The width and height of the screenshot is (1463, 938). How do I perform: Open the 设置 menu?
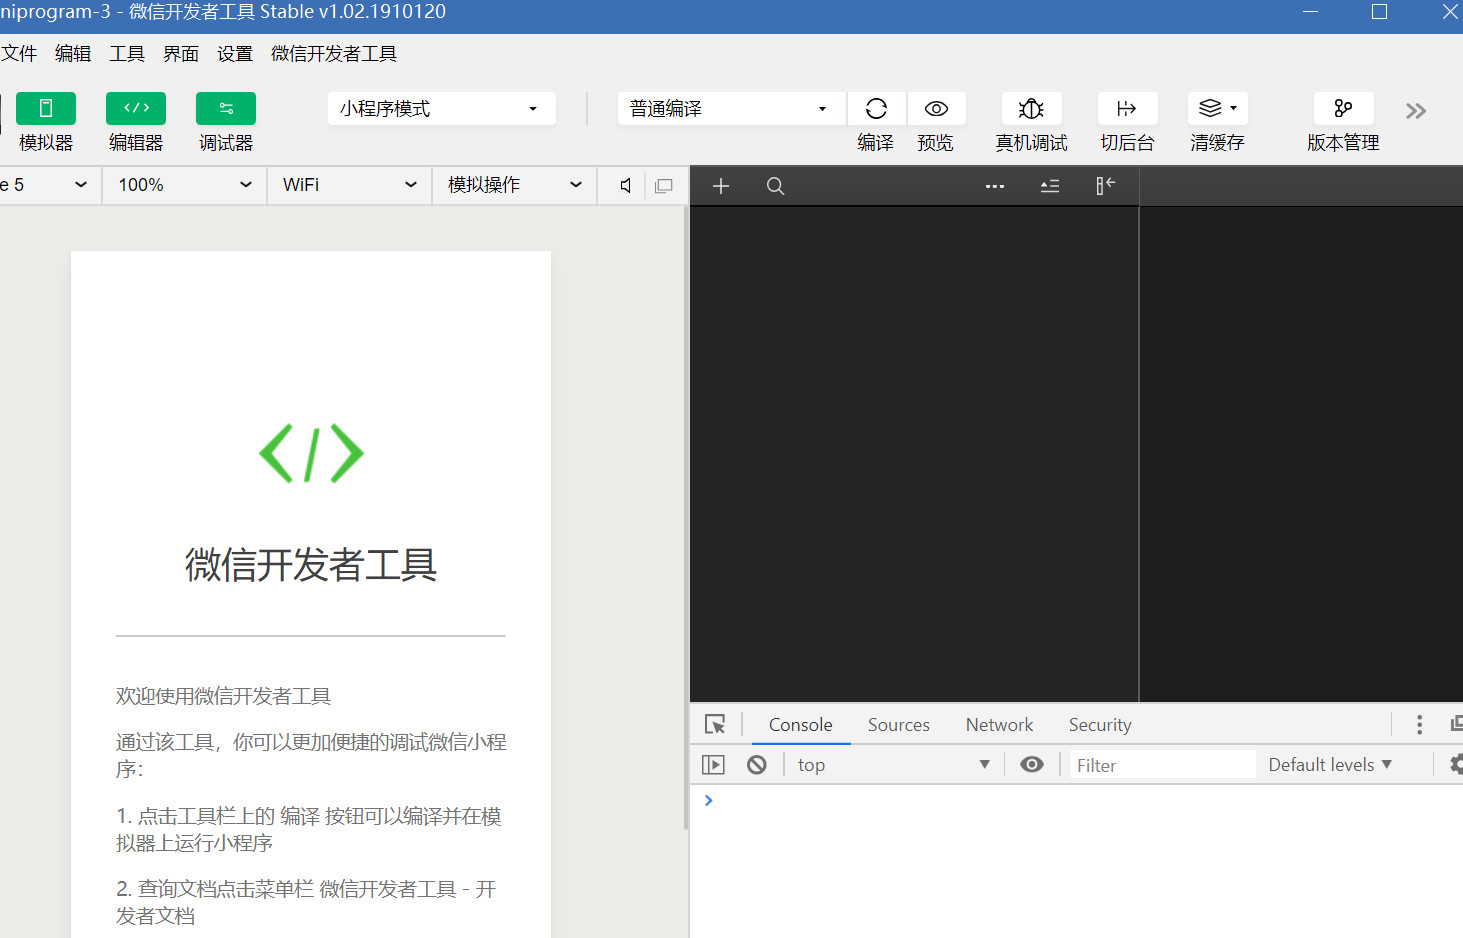235,54
